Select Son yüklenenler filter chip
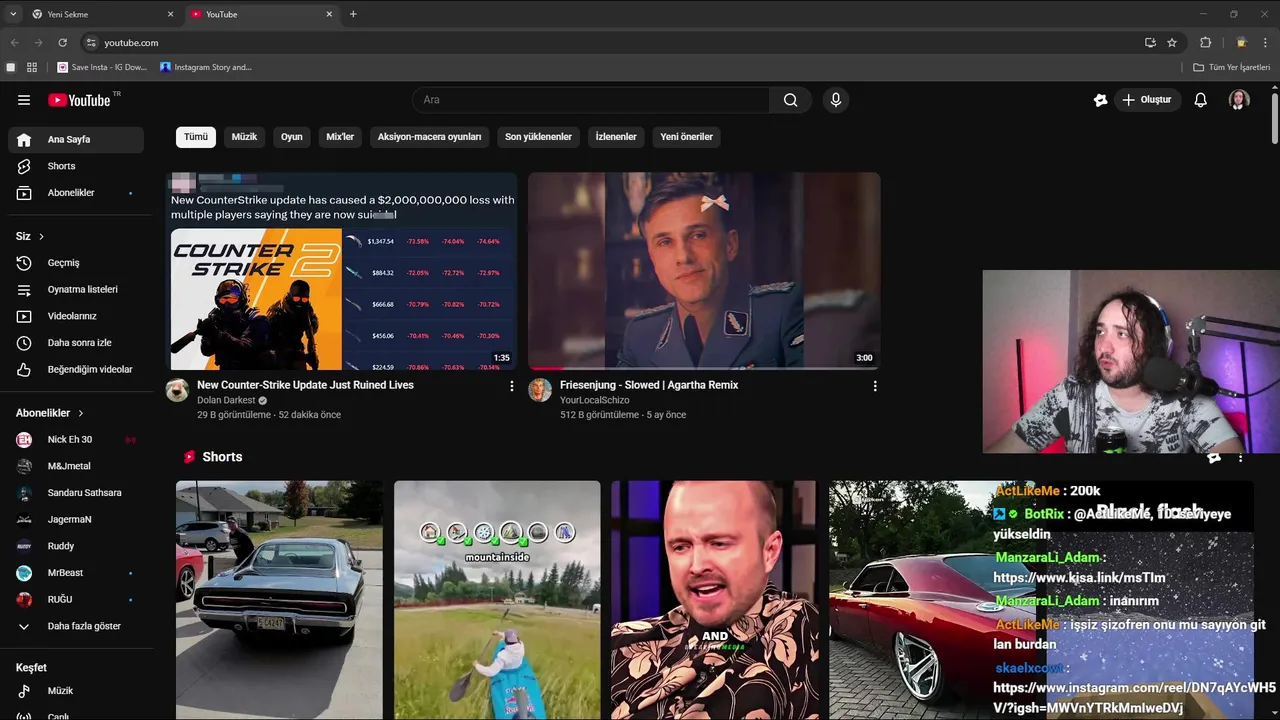This screenshot has height=720, width=1280. click(538, 137)
